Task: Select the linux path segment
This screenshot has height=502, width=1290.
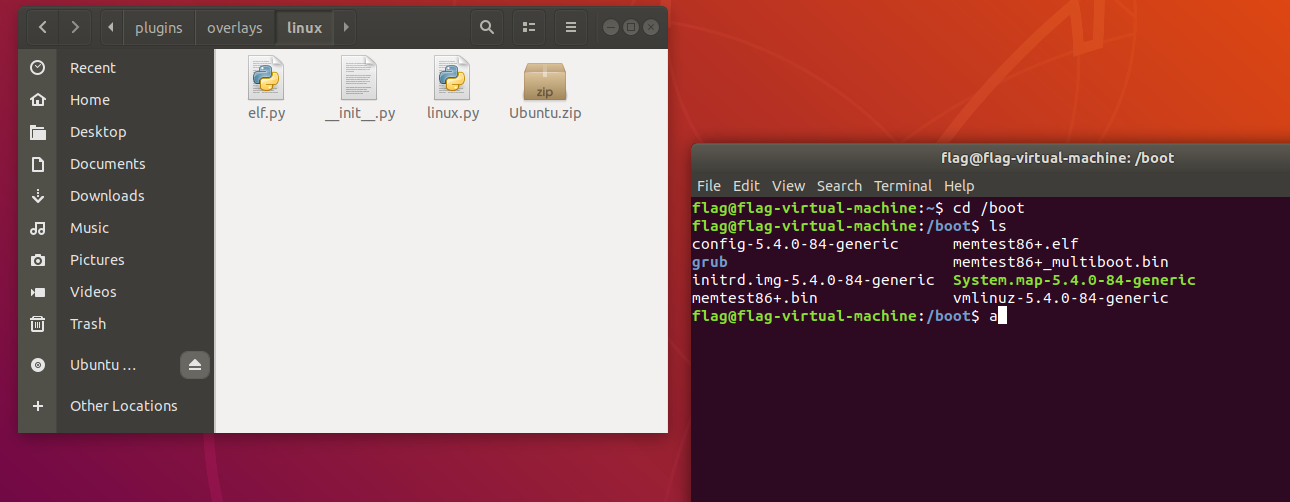Action: click(305, 27)
